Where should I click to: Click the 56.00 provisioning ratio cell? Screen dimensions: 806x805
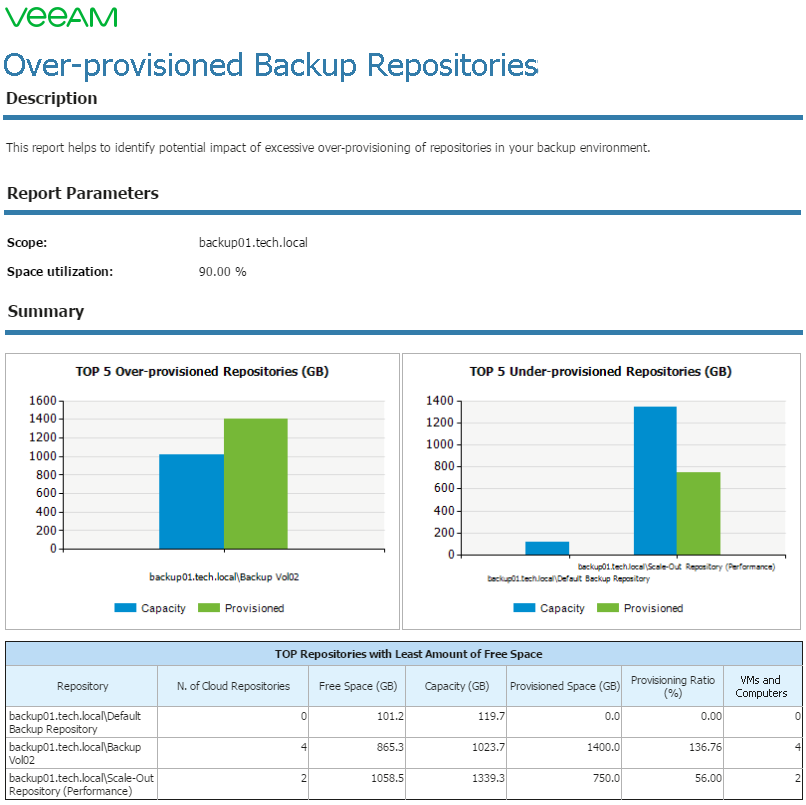[672, 784]
